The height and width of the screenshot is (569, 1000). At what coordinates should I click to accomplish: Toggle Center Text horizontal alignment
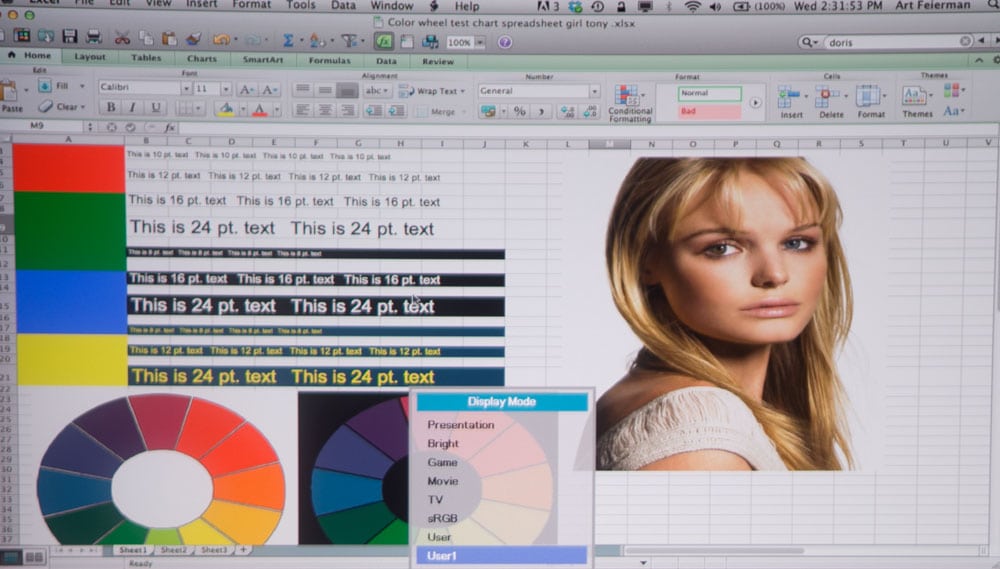325,110
